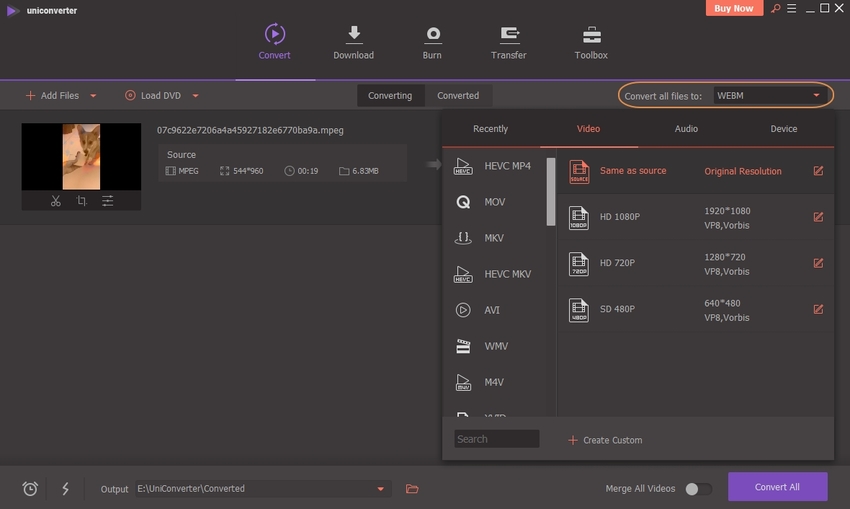Click the Convert All button
This screenshot has height=509, width=850.
[x=777, y=487]
